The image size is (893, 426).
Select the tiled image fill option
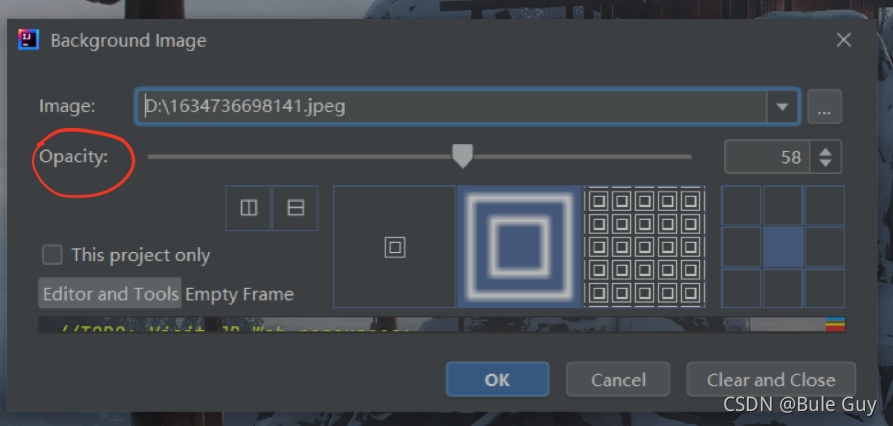[x=644, y=247]
